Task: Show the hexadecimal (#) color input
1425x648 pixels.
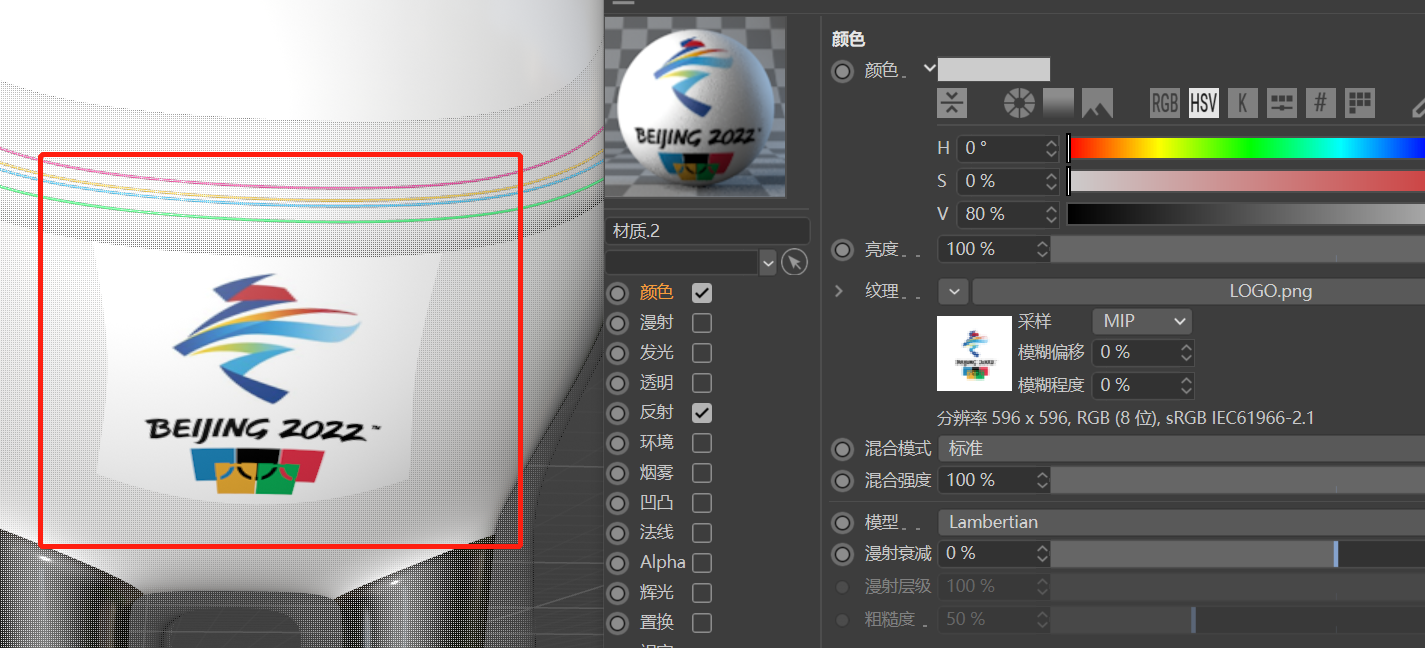Action: pyautogui.click(x=1320, y=103)
